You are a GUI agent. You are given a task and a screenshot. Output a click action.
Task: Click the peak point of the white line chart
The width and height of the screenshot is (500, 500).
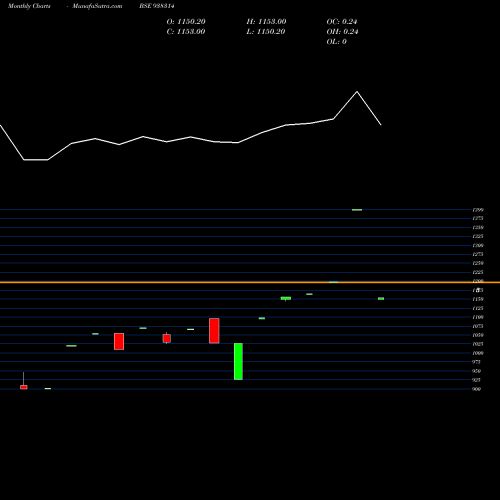[x=357, y=91]
